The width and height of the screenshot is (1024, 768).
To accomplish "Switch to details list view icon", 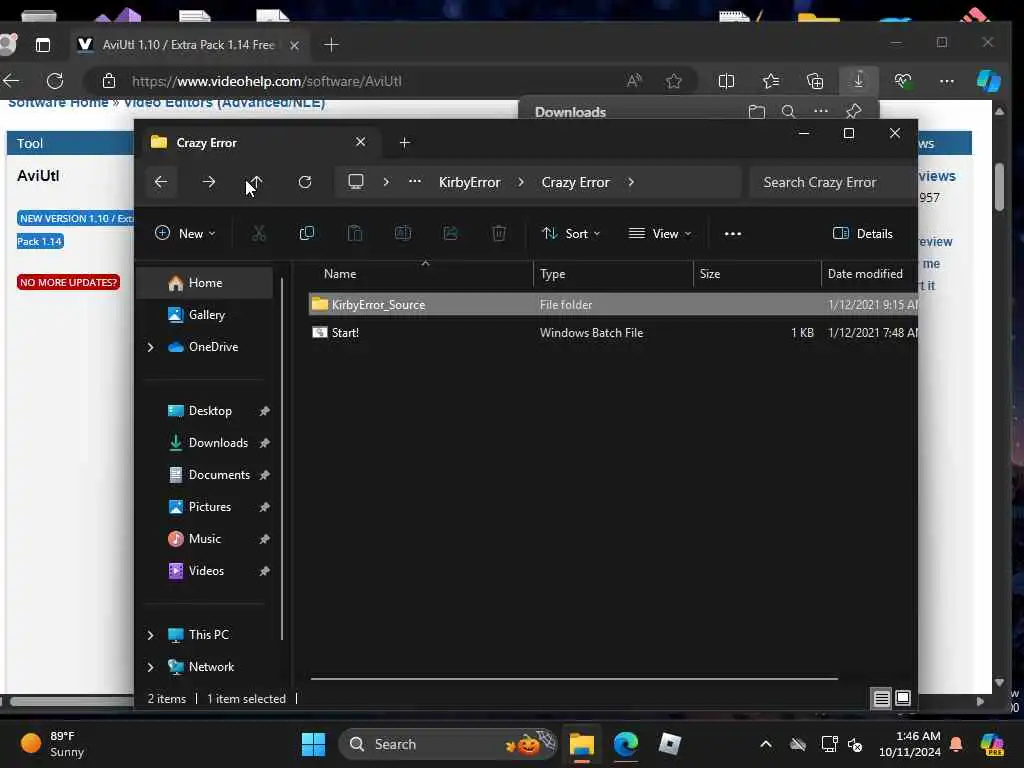I will 882,698.
